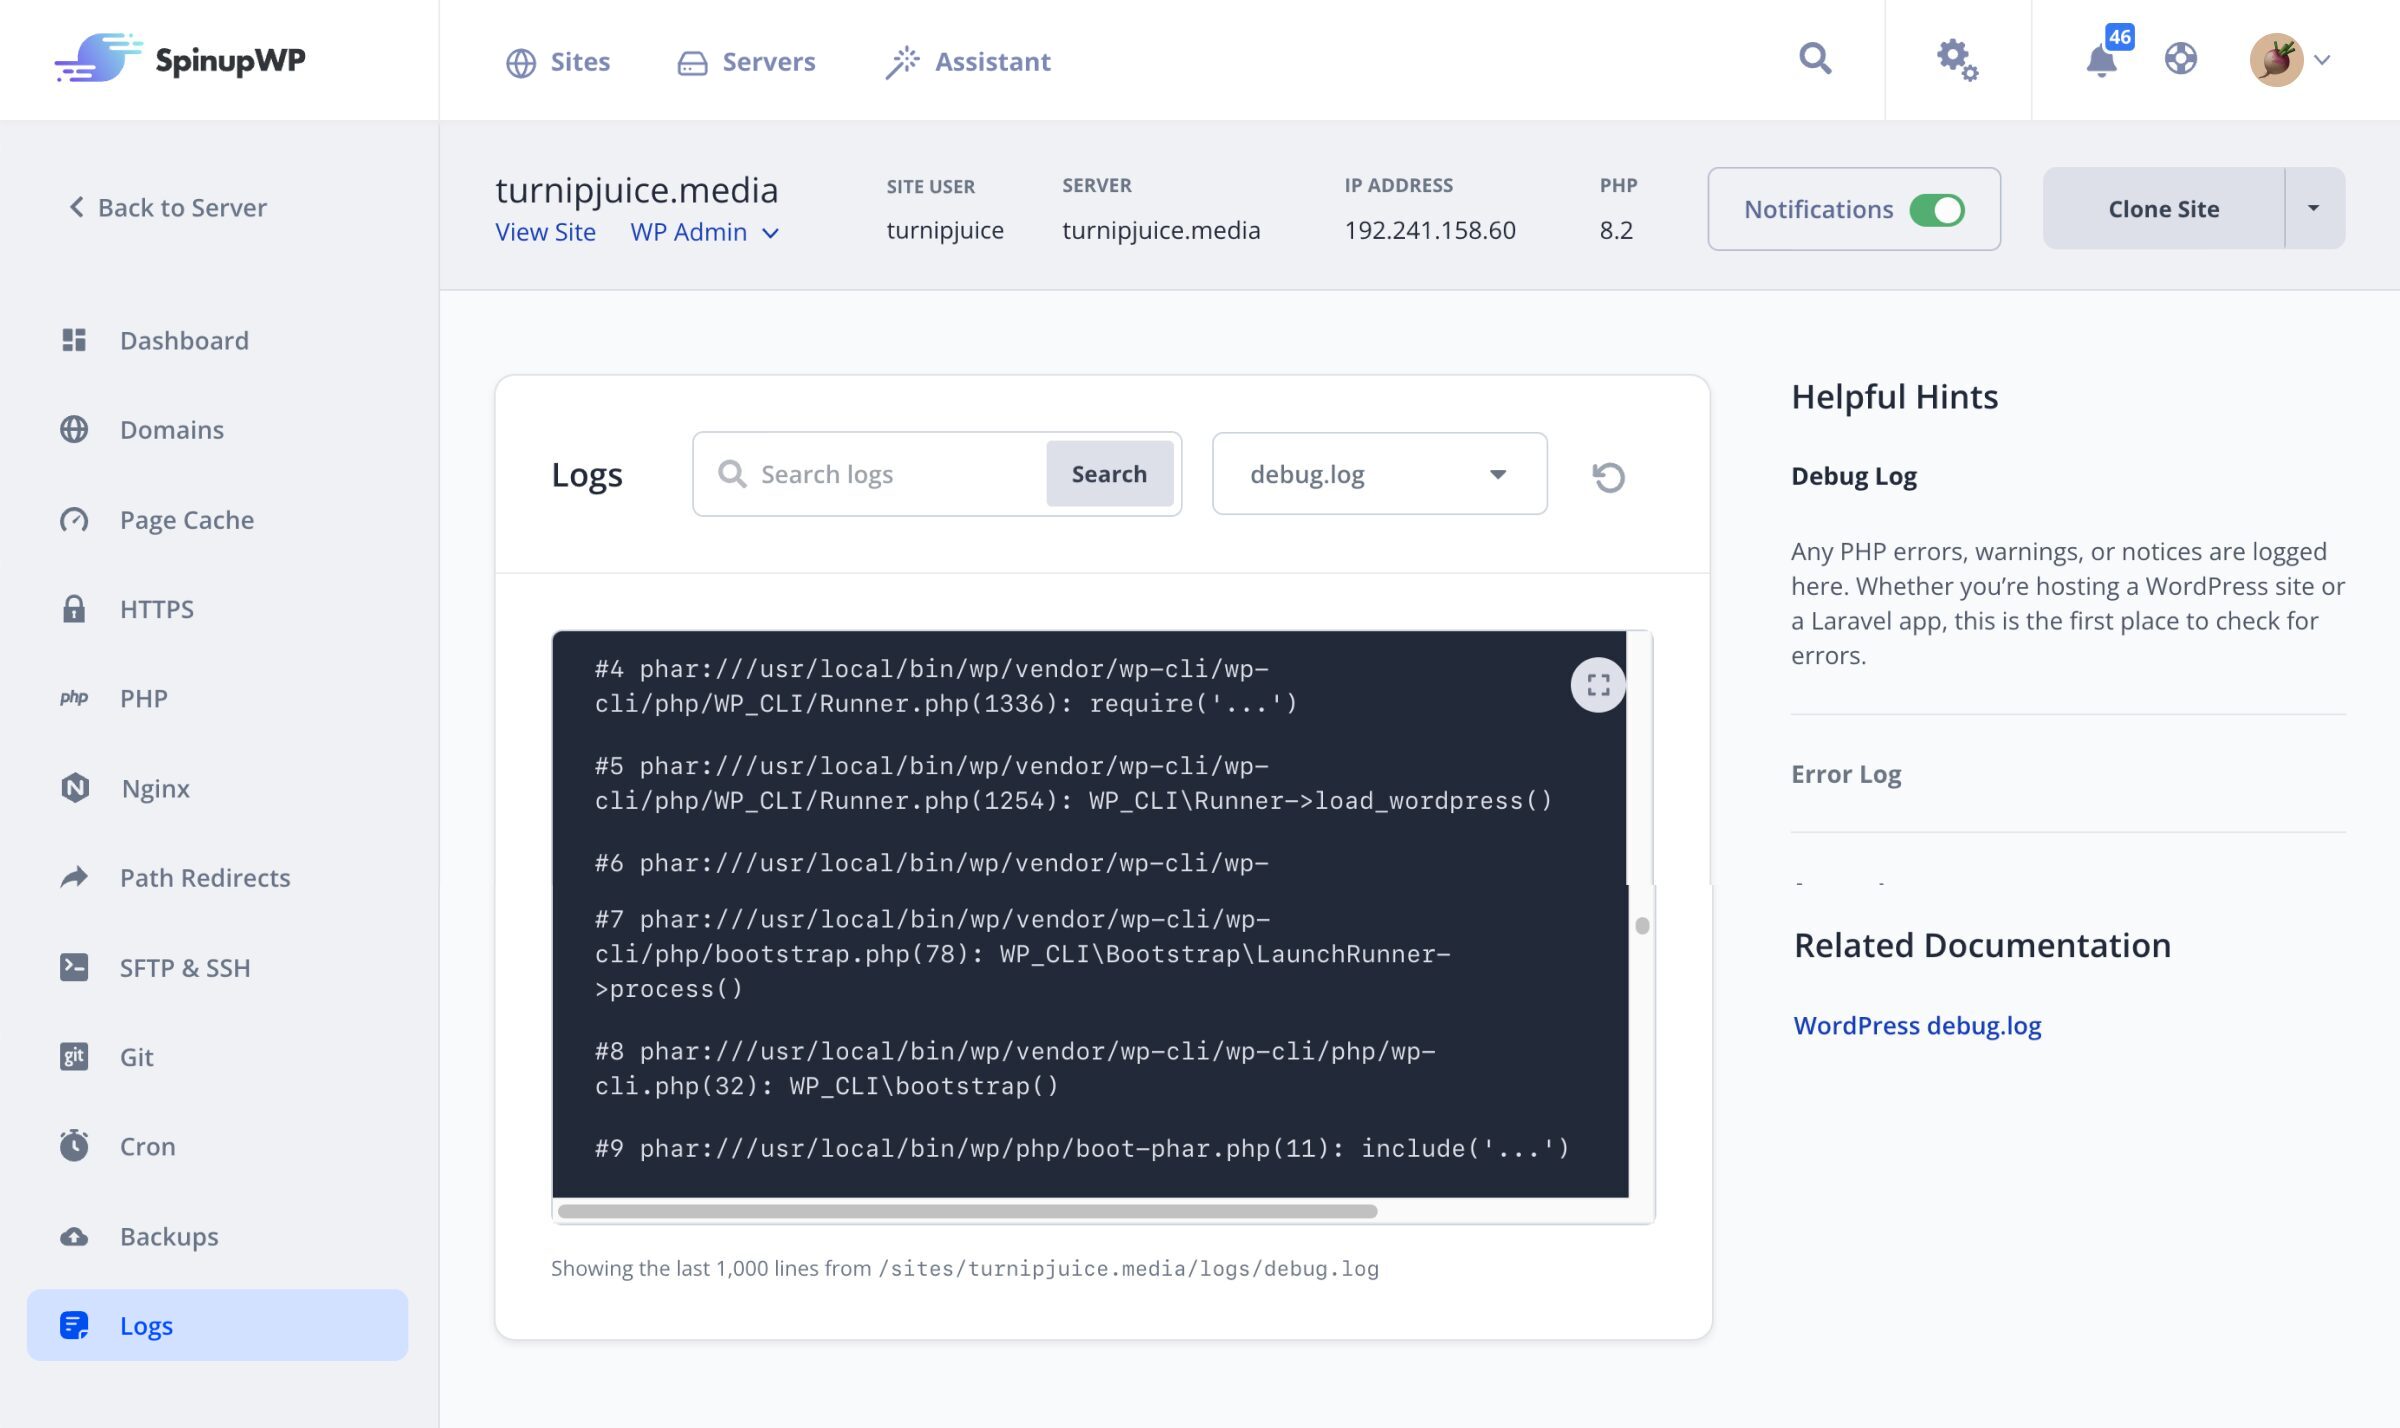
Task: Click the Search button for logs
Action: coord(1109,473)
